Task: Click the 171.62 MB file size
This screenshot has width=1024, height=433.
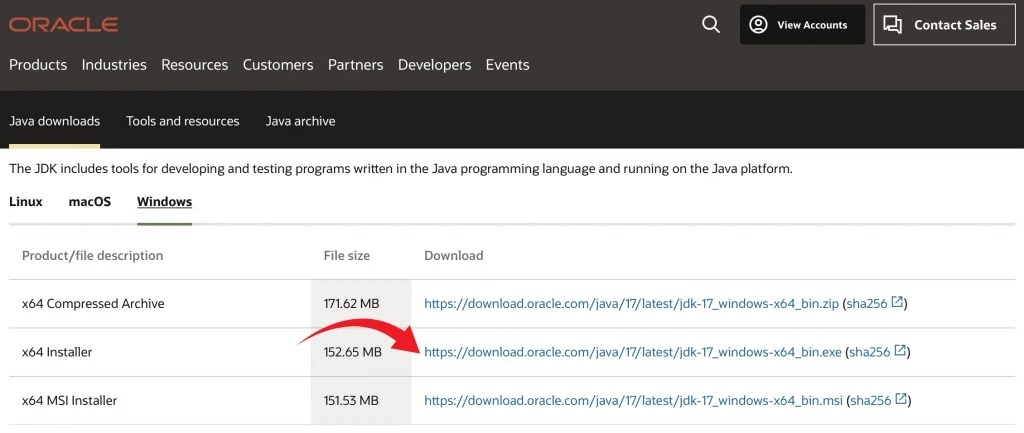Action: point(351,304)
